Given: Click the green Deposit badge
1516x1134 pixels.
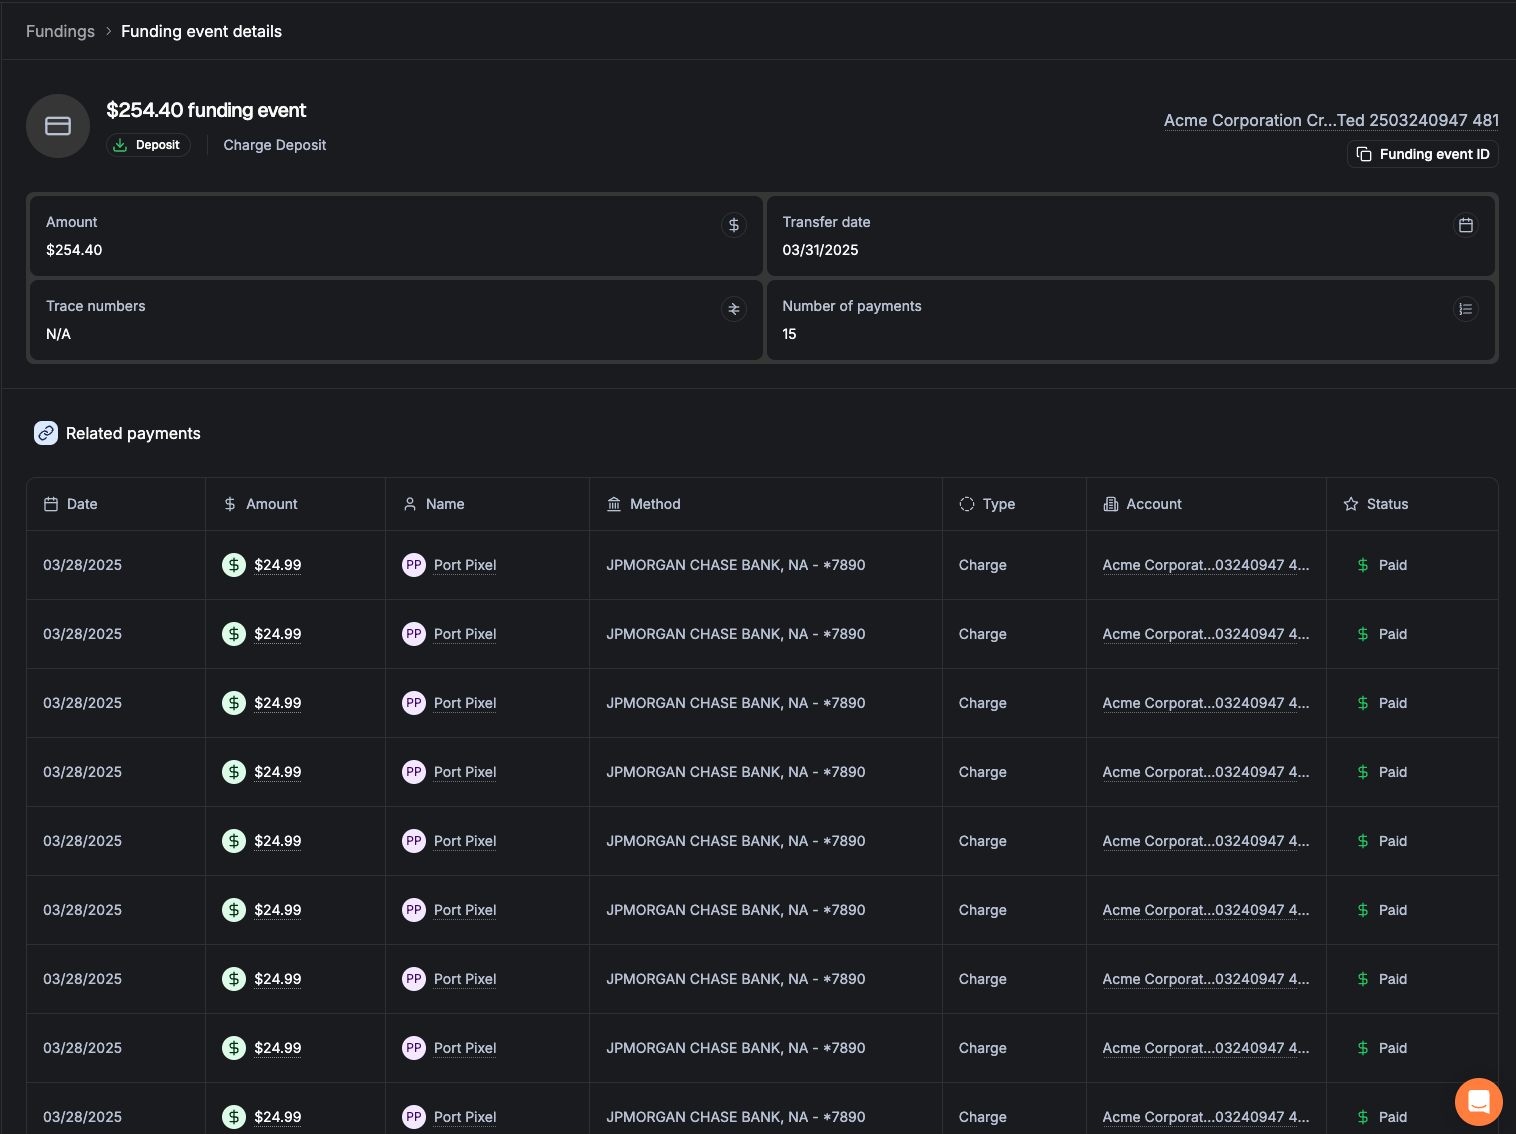Looking at the screenshot, I should tap(148, 144).
